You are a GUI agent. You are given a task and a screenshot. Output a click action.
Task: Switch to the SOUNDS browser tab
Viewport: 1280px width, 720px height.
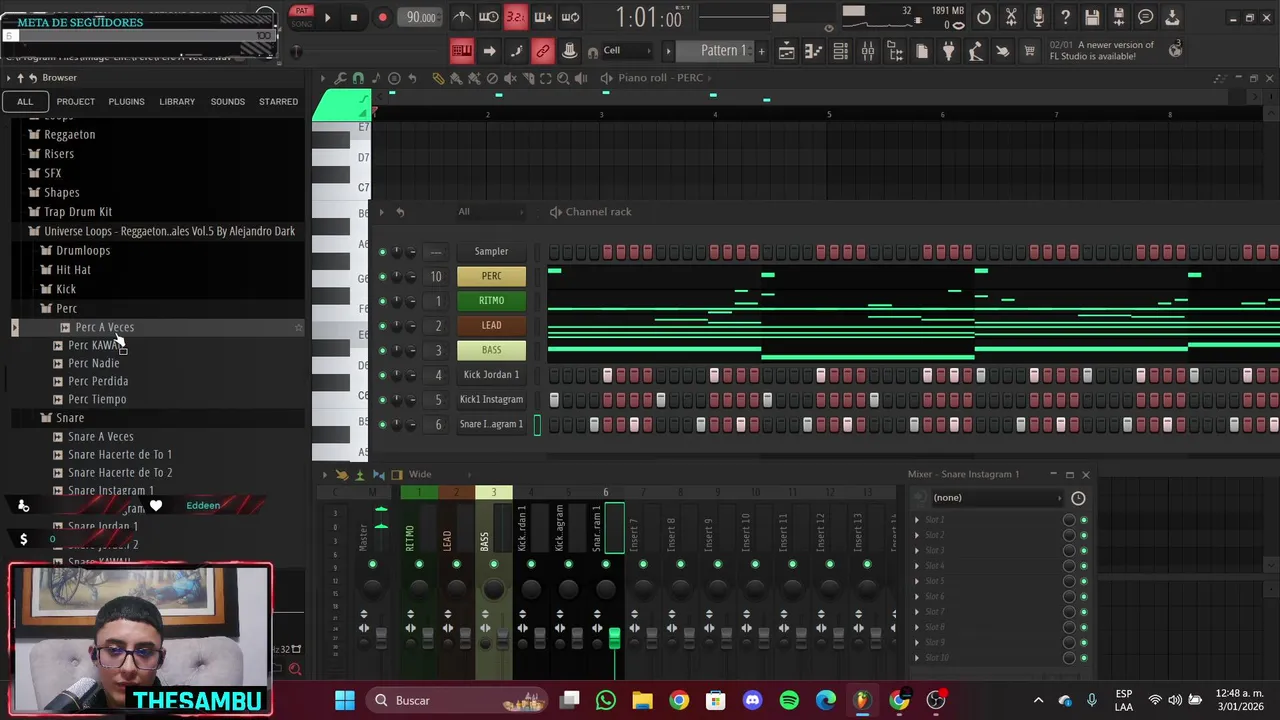[x=227, y=101]
